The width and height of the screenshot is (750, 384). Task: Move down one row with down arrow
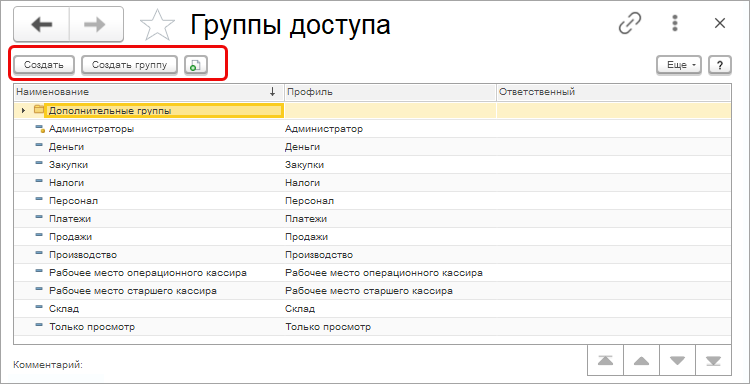tap(677, 360)
